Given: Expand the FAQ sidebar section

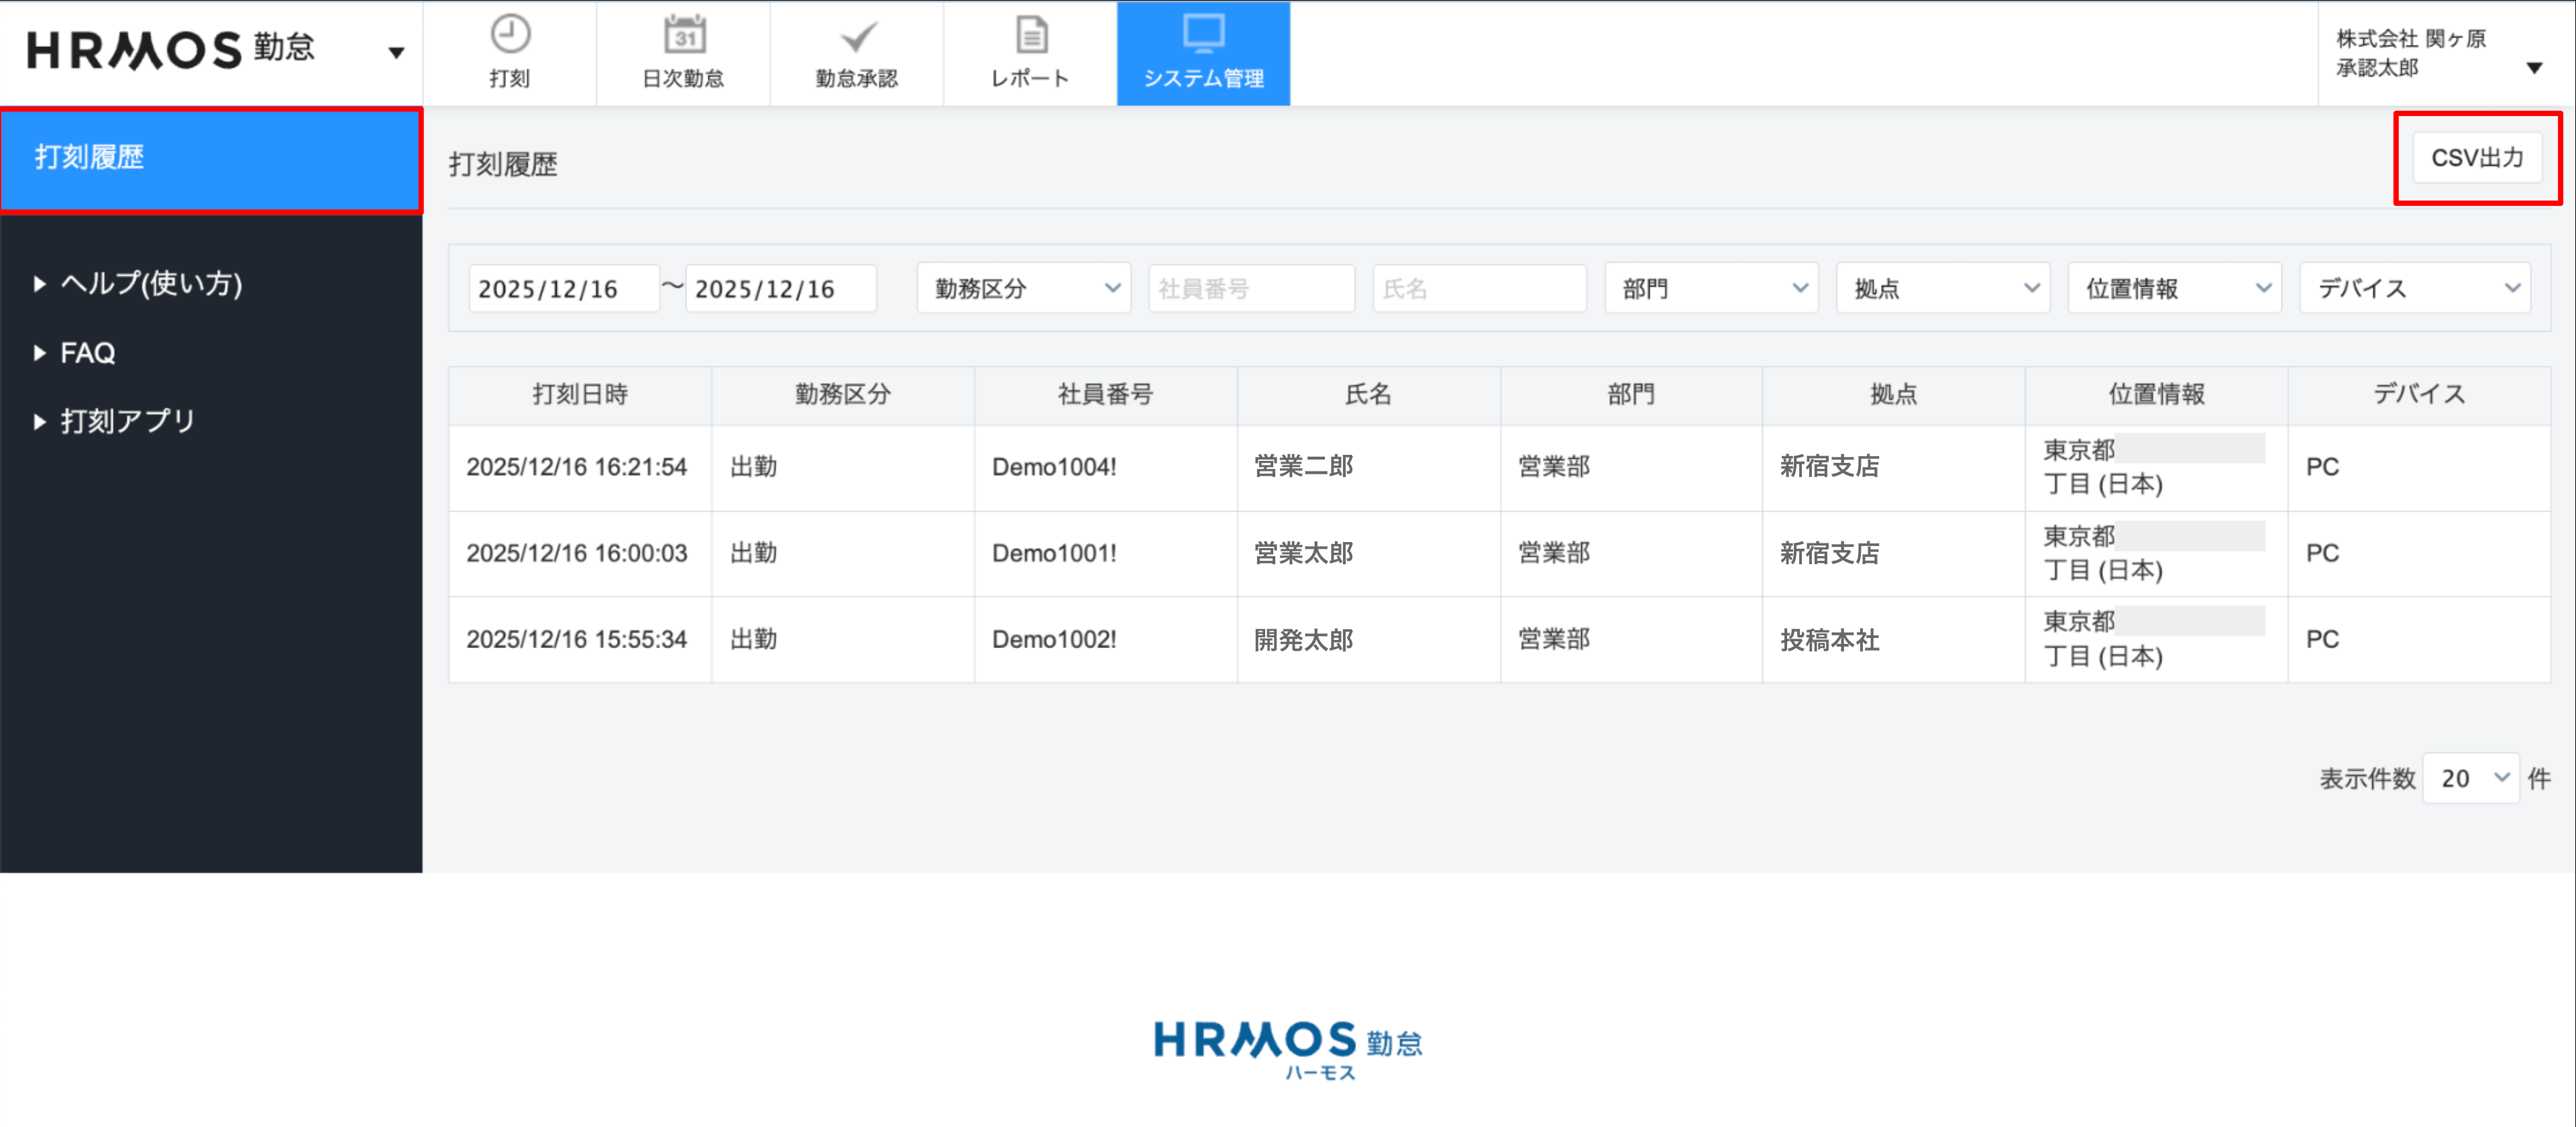Looking at the screenshot, I should pos(87,353).
